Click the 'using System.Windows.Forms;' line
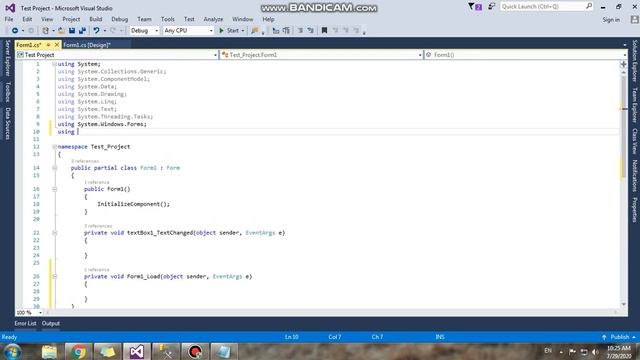Viewport: 640px width, 360px height. pos(102,124)
